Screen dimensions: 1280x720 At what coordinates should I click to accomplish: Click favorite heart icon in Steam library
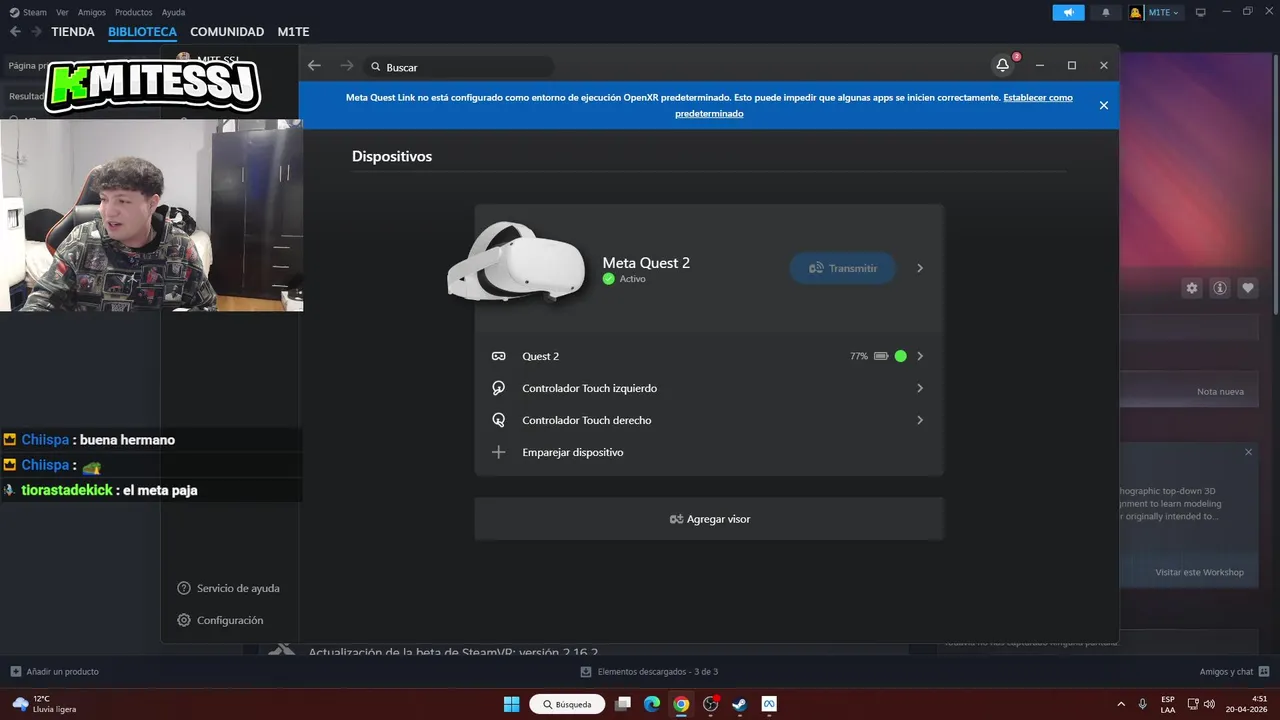1248,288
